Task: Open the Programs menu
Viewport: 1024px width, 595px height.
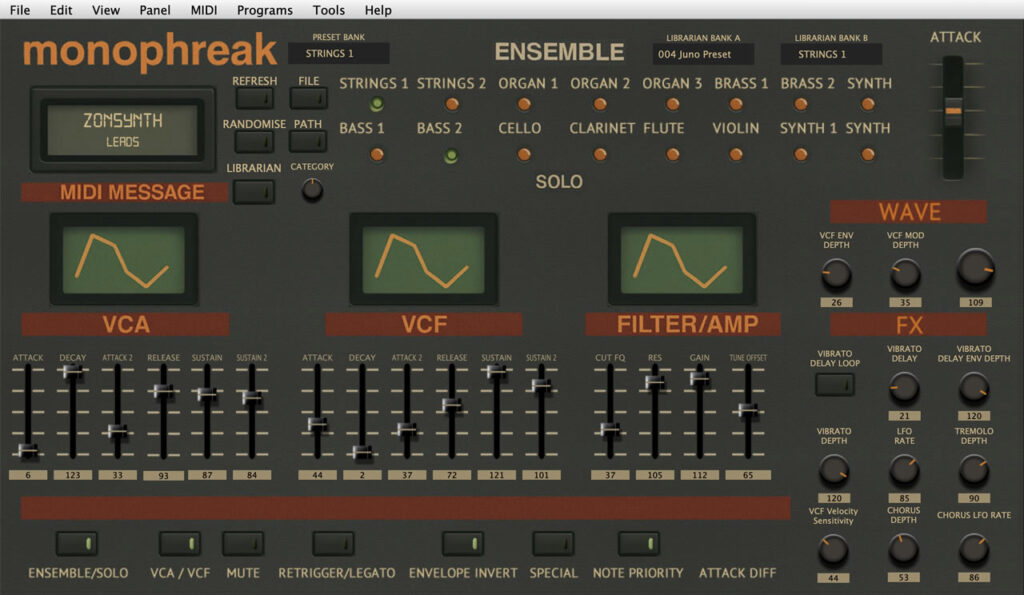Action: (265, 10)
